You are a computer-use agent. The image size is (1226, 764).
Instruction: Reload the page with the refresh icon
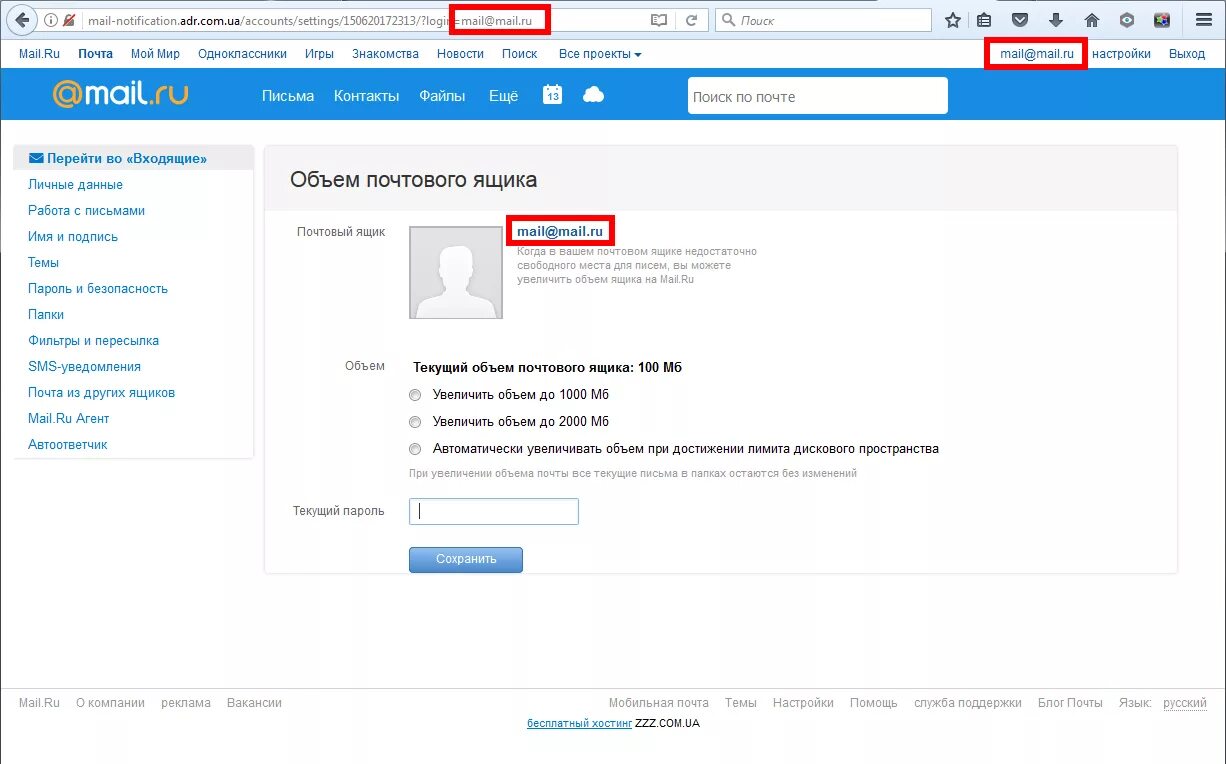[x=691, y=20]
